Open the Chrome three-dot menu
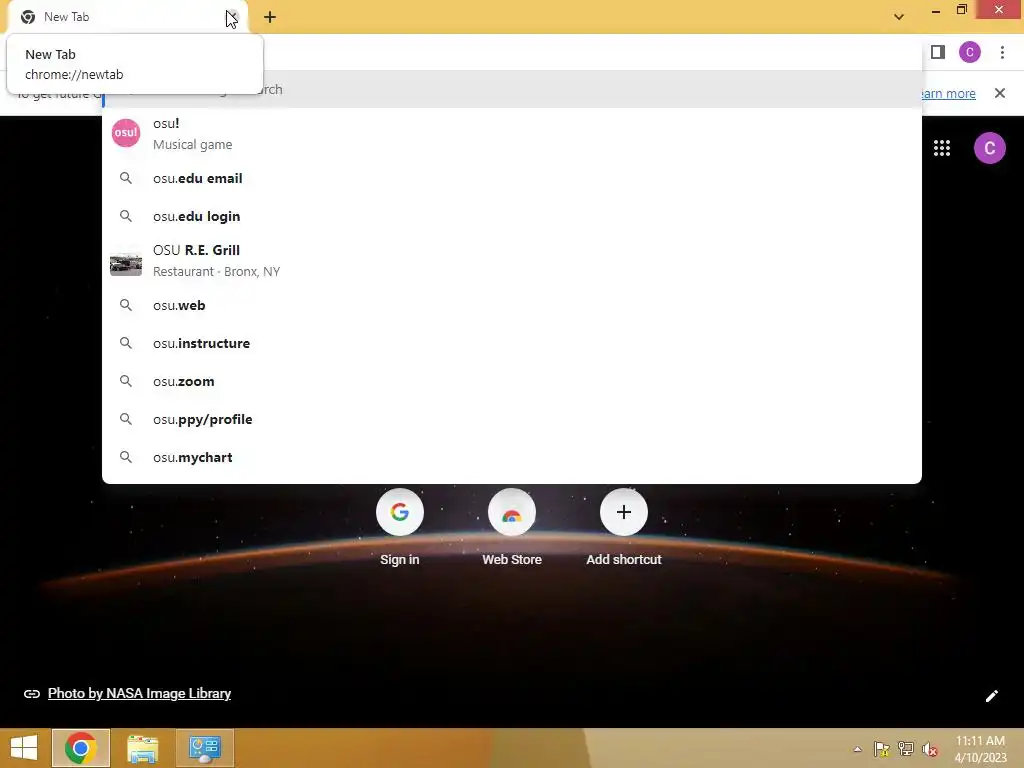Screen dimensions: 1024x768 tap(1002, 52)
